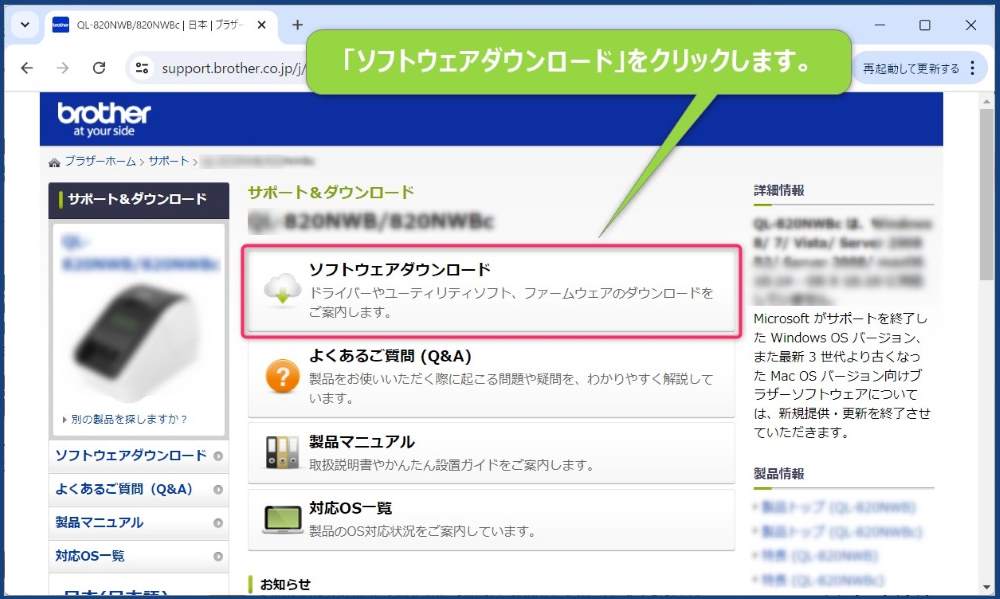Click arrow bullet beside sidebar よくあるご質問
The image size is (1000, 599).
[x=218, y=489]
